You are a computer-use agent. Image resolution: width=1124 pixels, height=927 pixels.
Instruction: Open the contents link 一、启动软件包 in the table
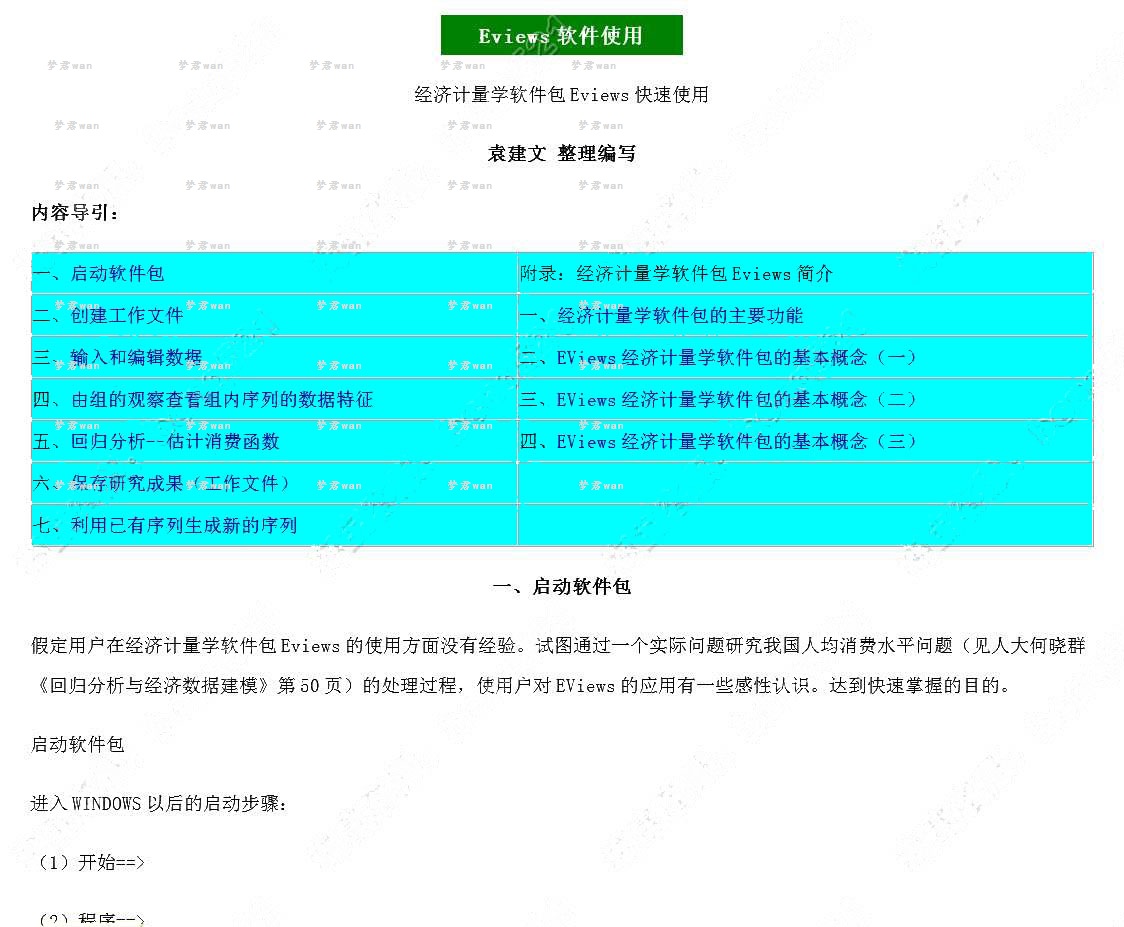click(x=98, y=273)
